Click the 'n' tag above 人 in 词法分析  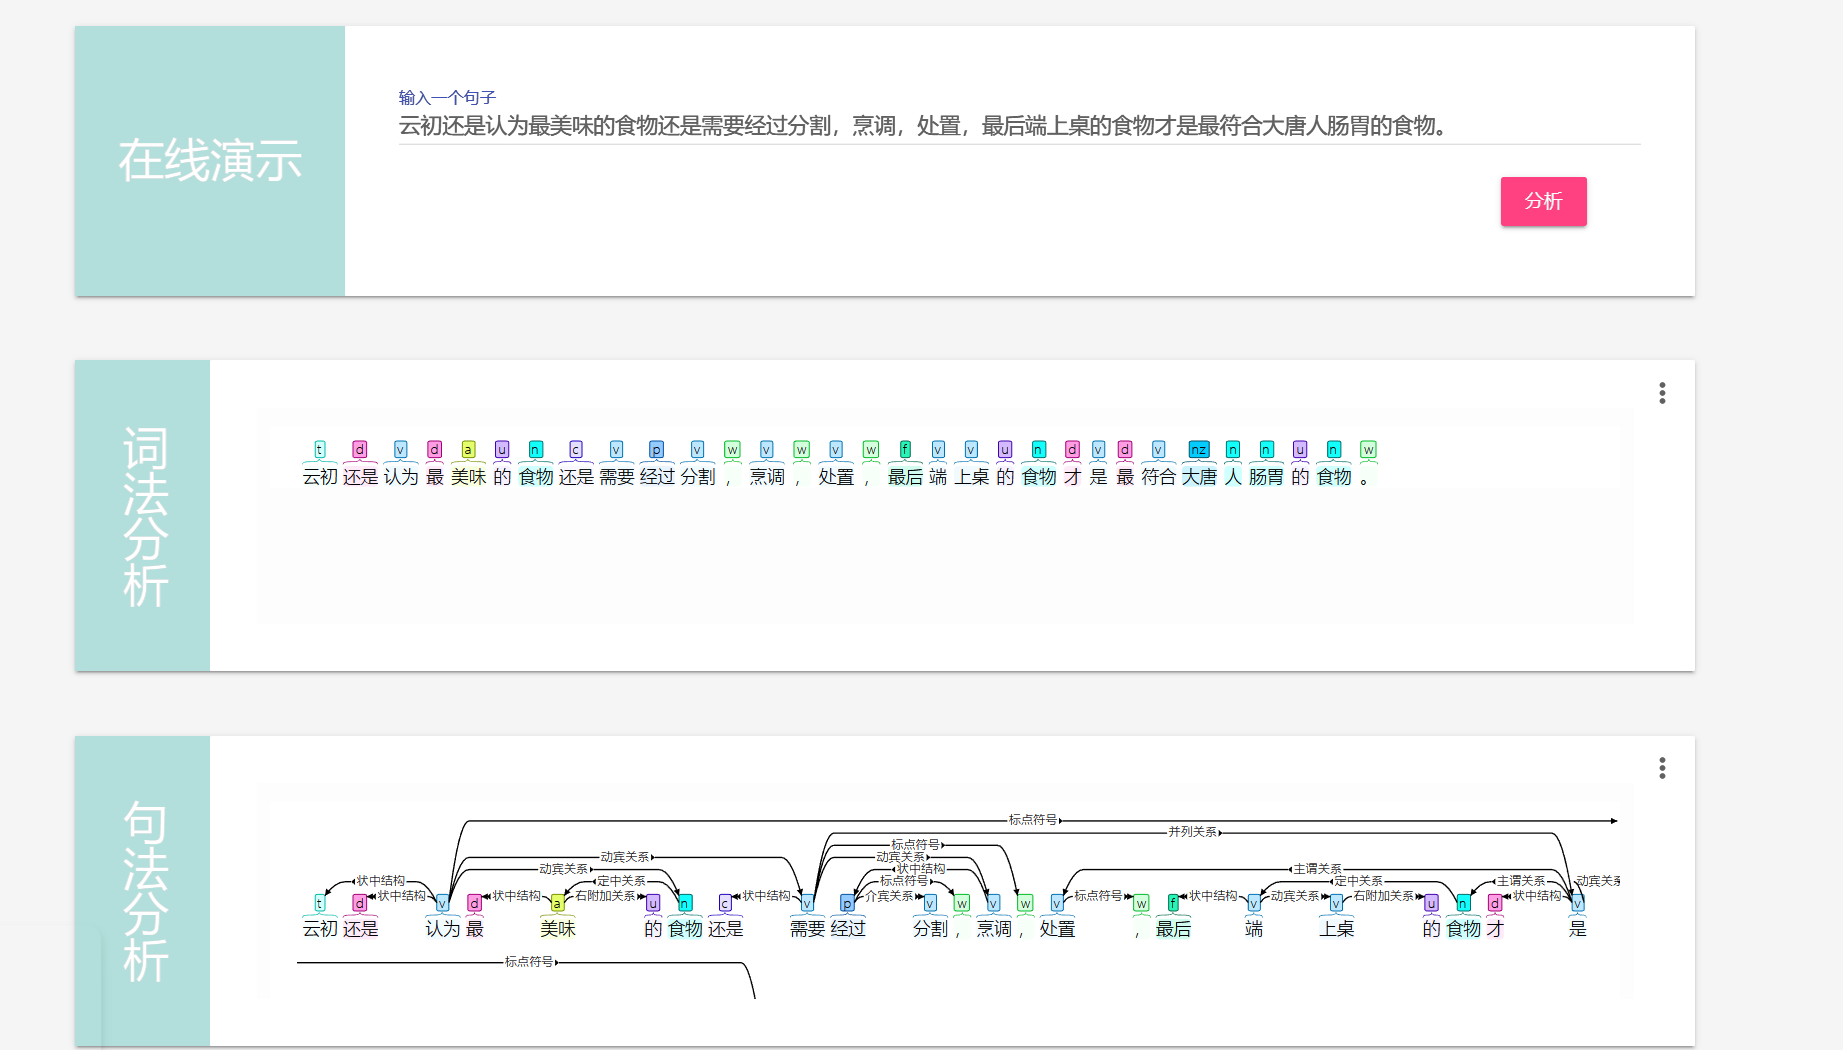tap(1233, 450)
